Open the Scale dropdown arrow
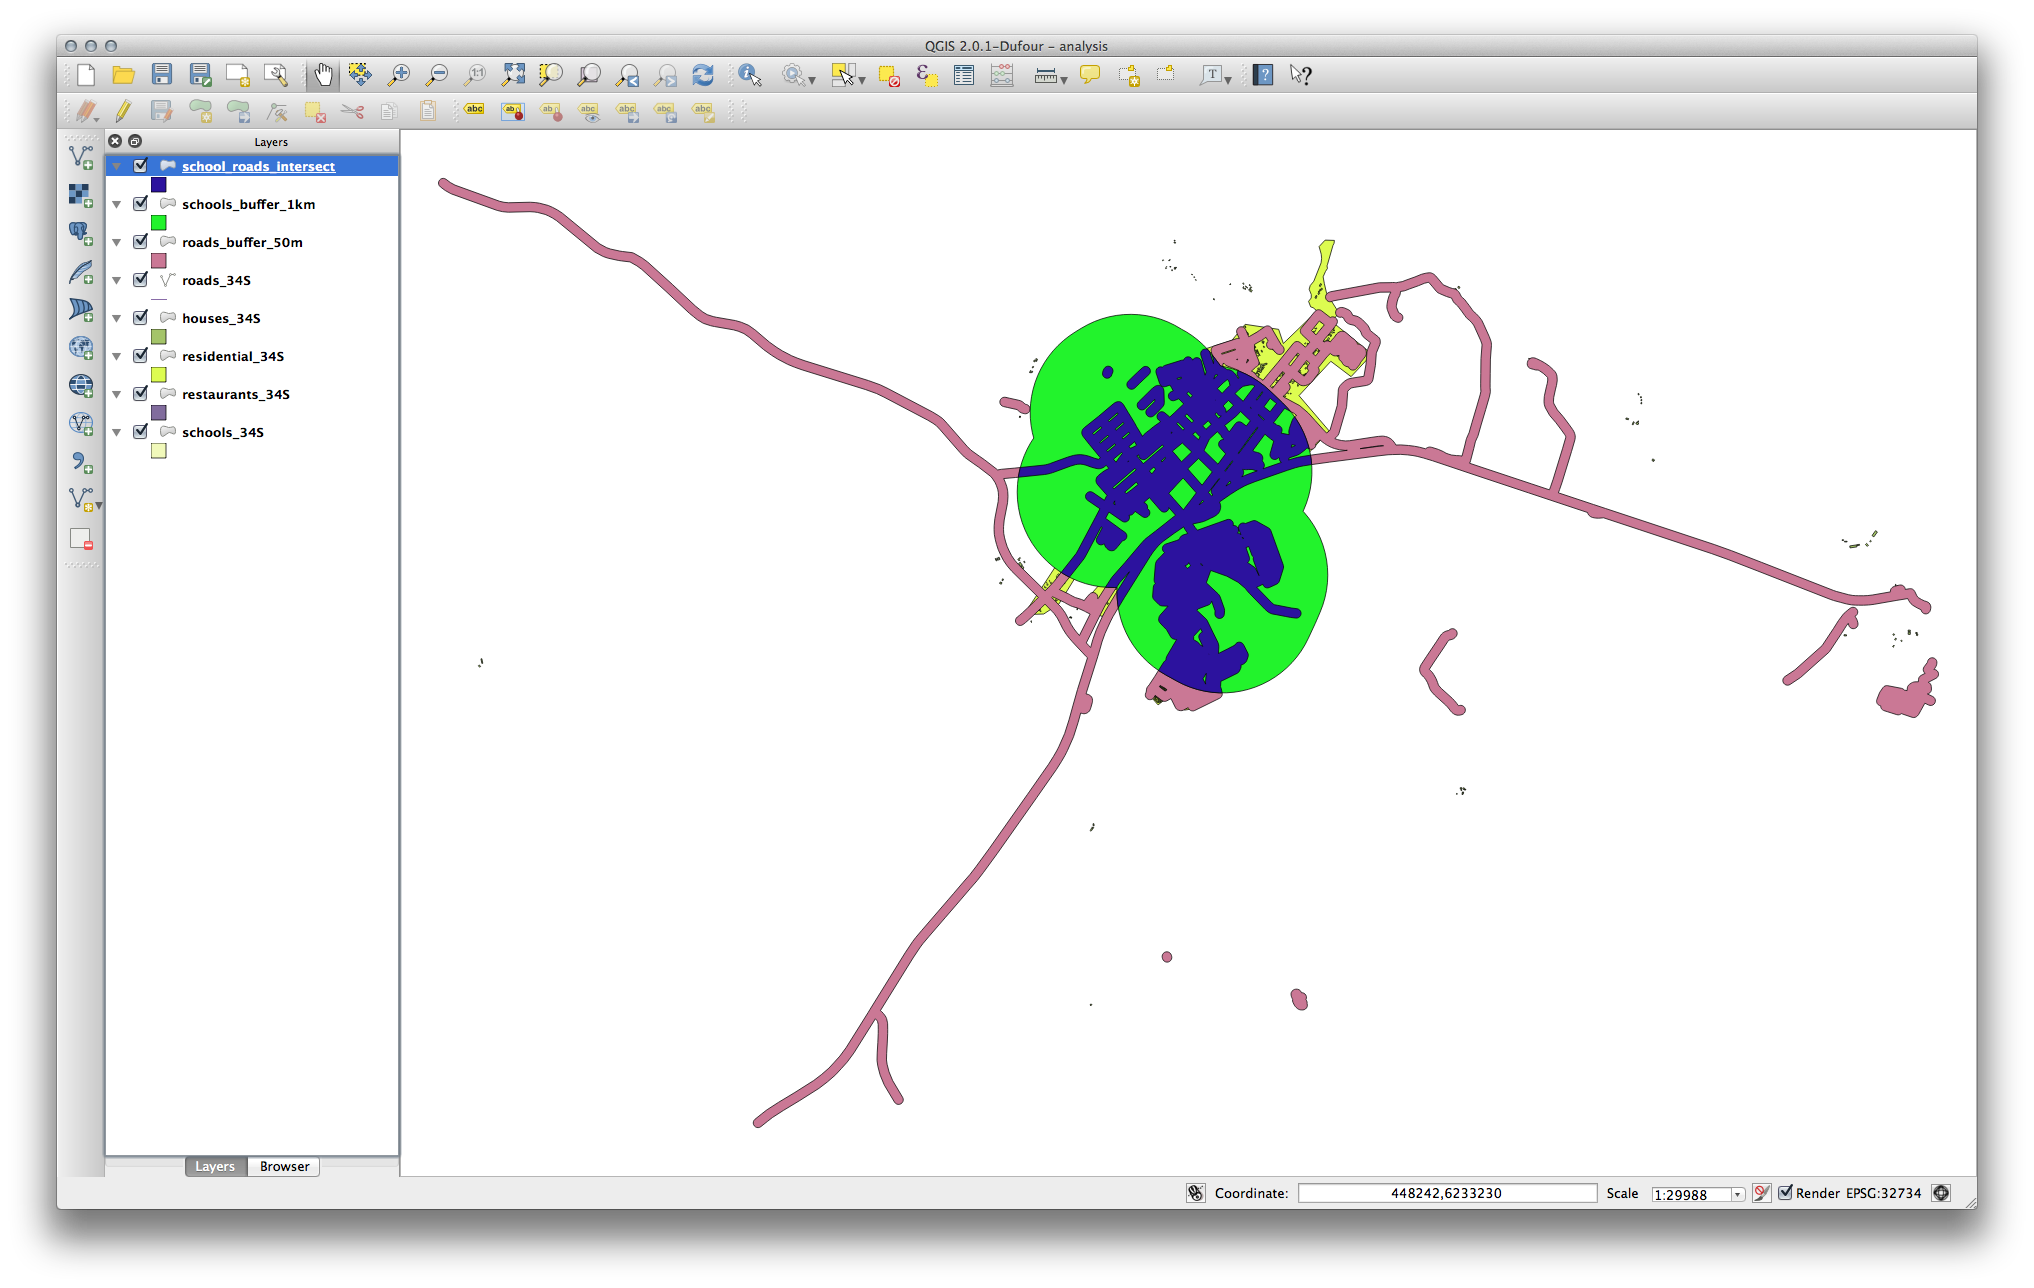 1737,1194
